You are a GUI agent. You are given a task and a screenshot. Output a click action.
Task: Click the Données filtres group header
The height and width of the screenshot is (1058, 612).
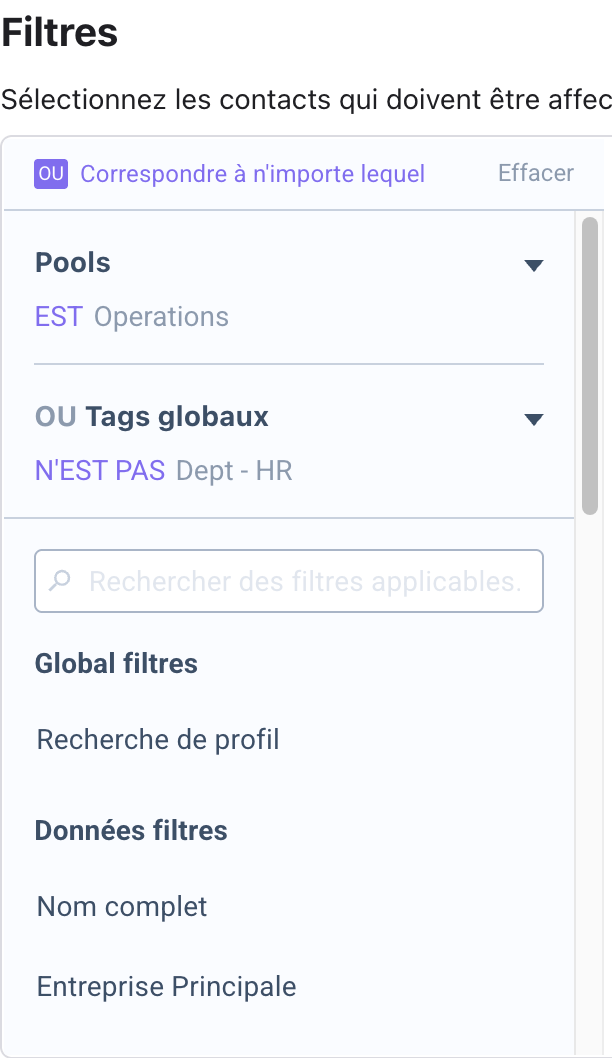(x=131, y=830)
